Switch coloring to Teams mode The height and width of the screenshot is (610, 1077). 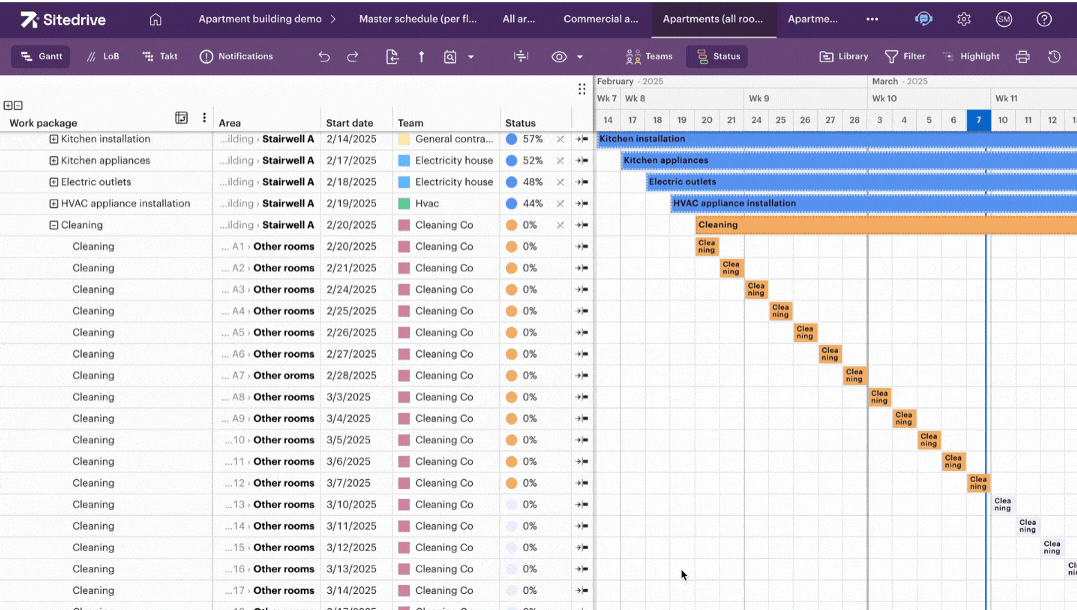[648, 56]
